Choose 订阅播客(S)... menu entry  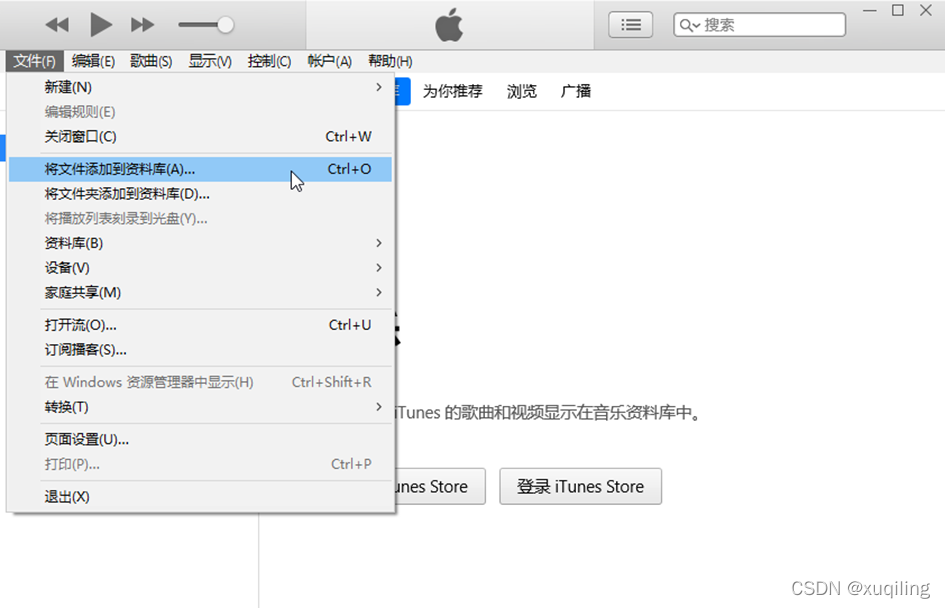coord(200,350)
